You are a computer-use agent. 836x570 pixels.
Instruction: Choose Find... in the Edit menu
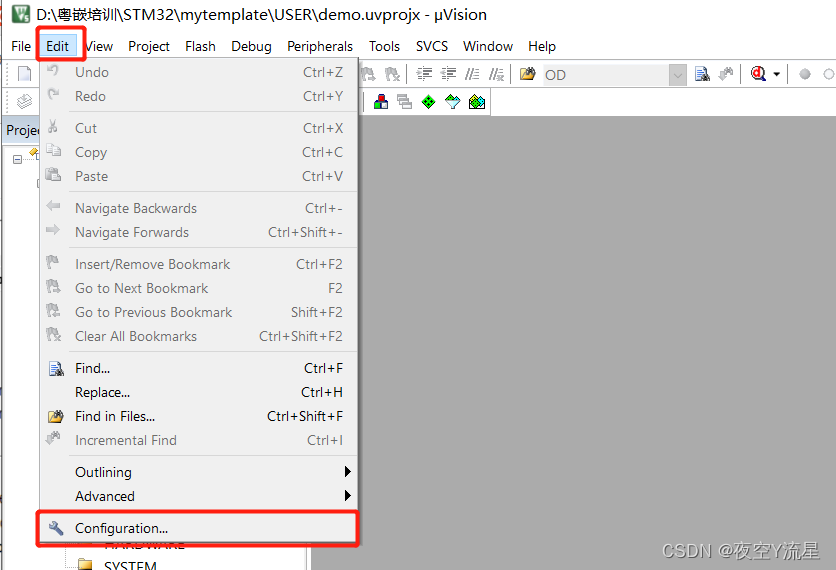coord(198,368)
